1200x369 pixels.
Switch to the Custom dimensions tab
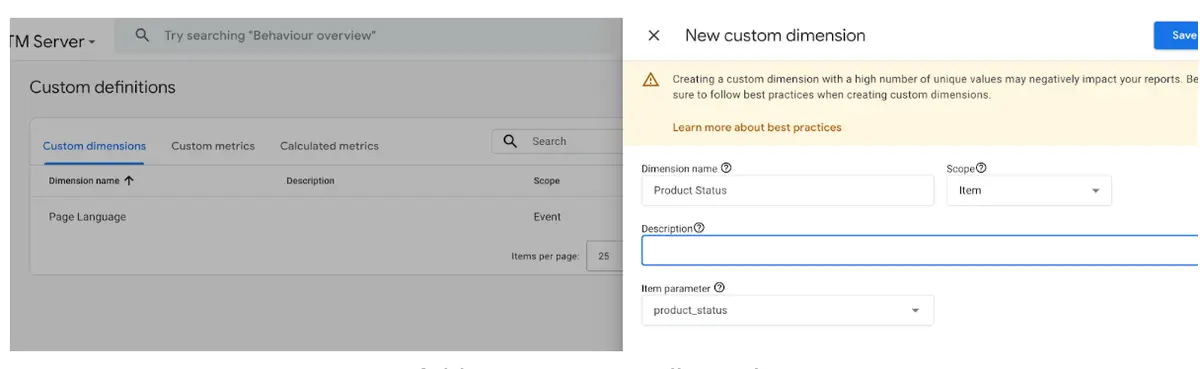pos(94,146)
